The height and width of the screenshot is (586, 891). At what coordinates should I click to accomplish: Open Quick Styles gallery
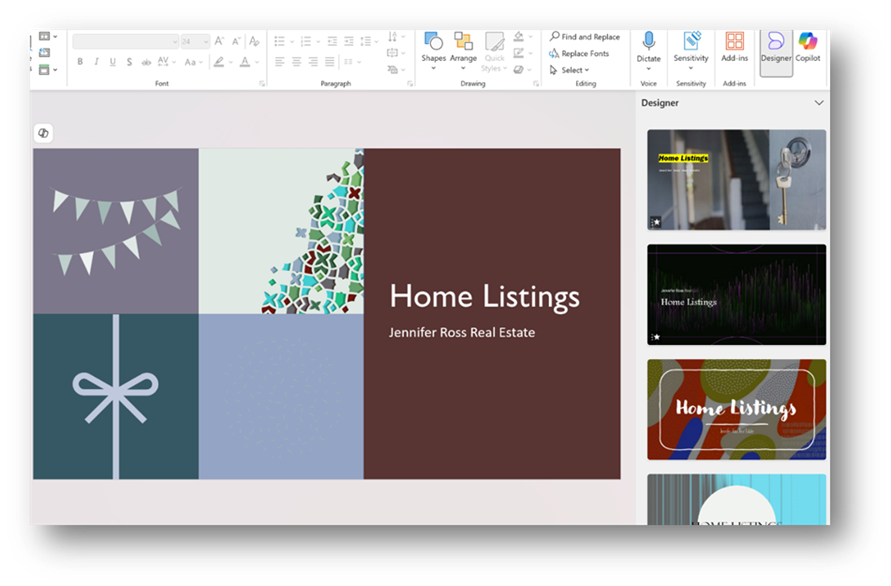click(x=494, y=51)
